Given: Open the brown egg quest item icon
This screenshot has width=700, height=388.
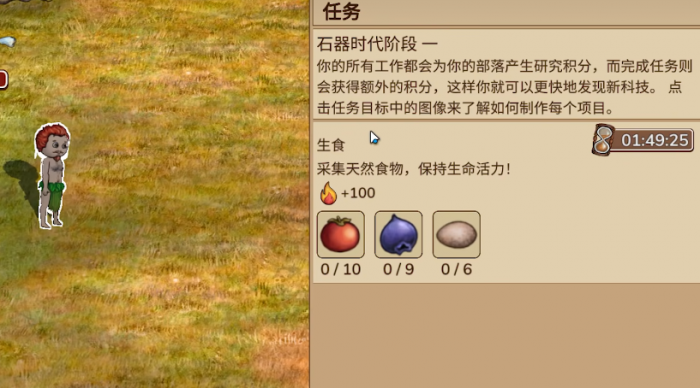Looking at the screenshot, I should pos(456,234).
